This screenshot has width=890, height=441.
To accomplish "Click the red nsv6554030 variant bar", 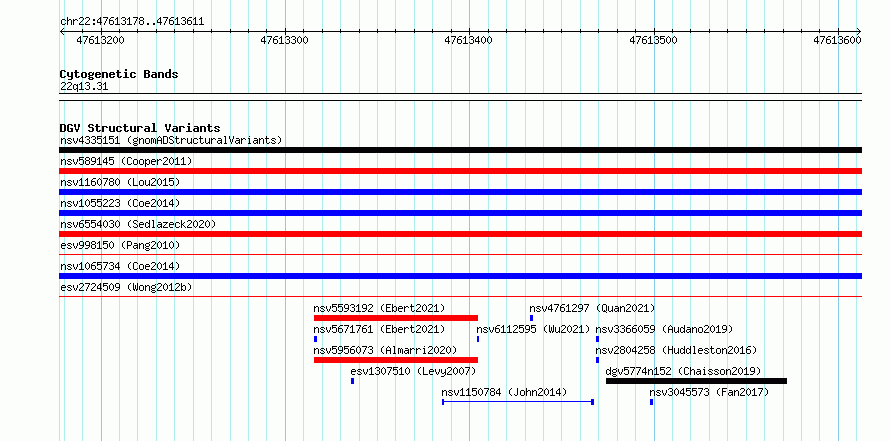I will coord(460,234).
